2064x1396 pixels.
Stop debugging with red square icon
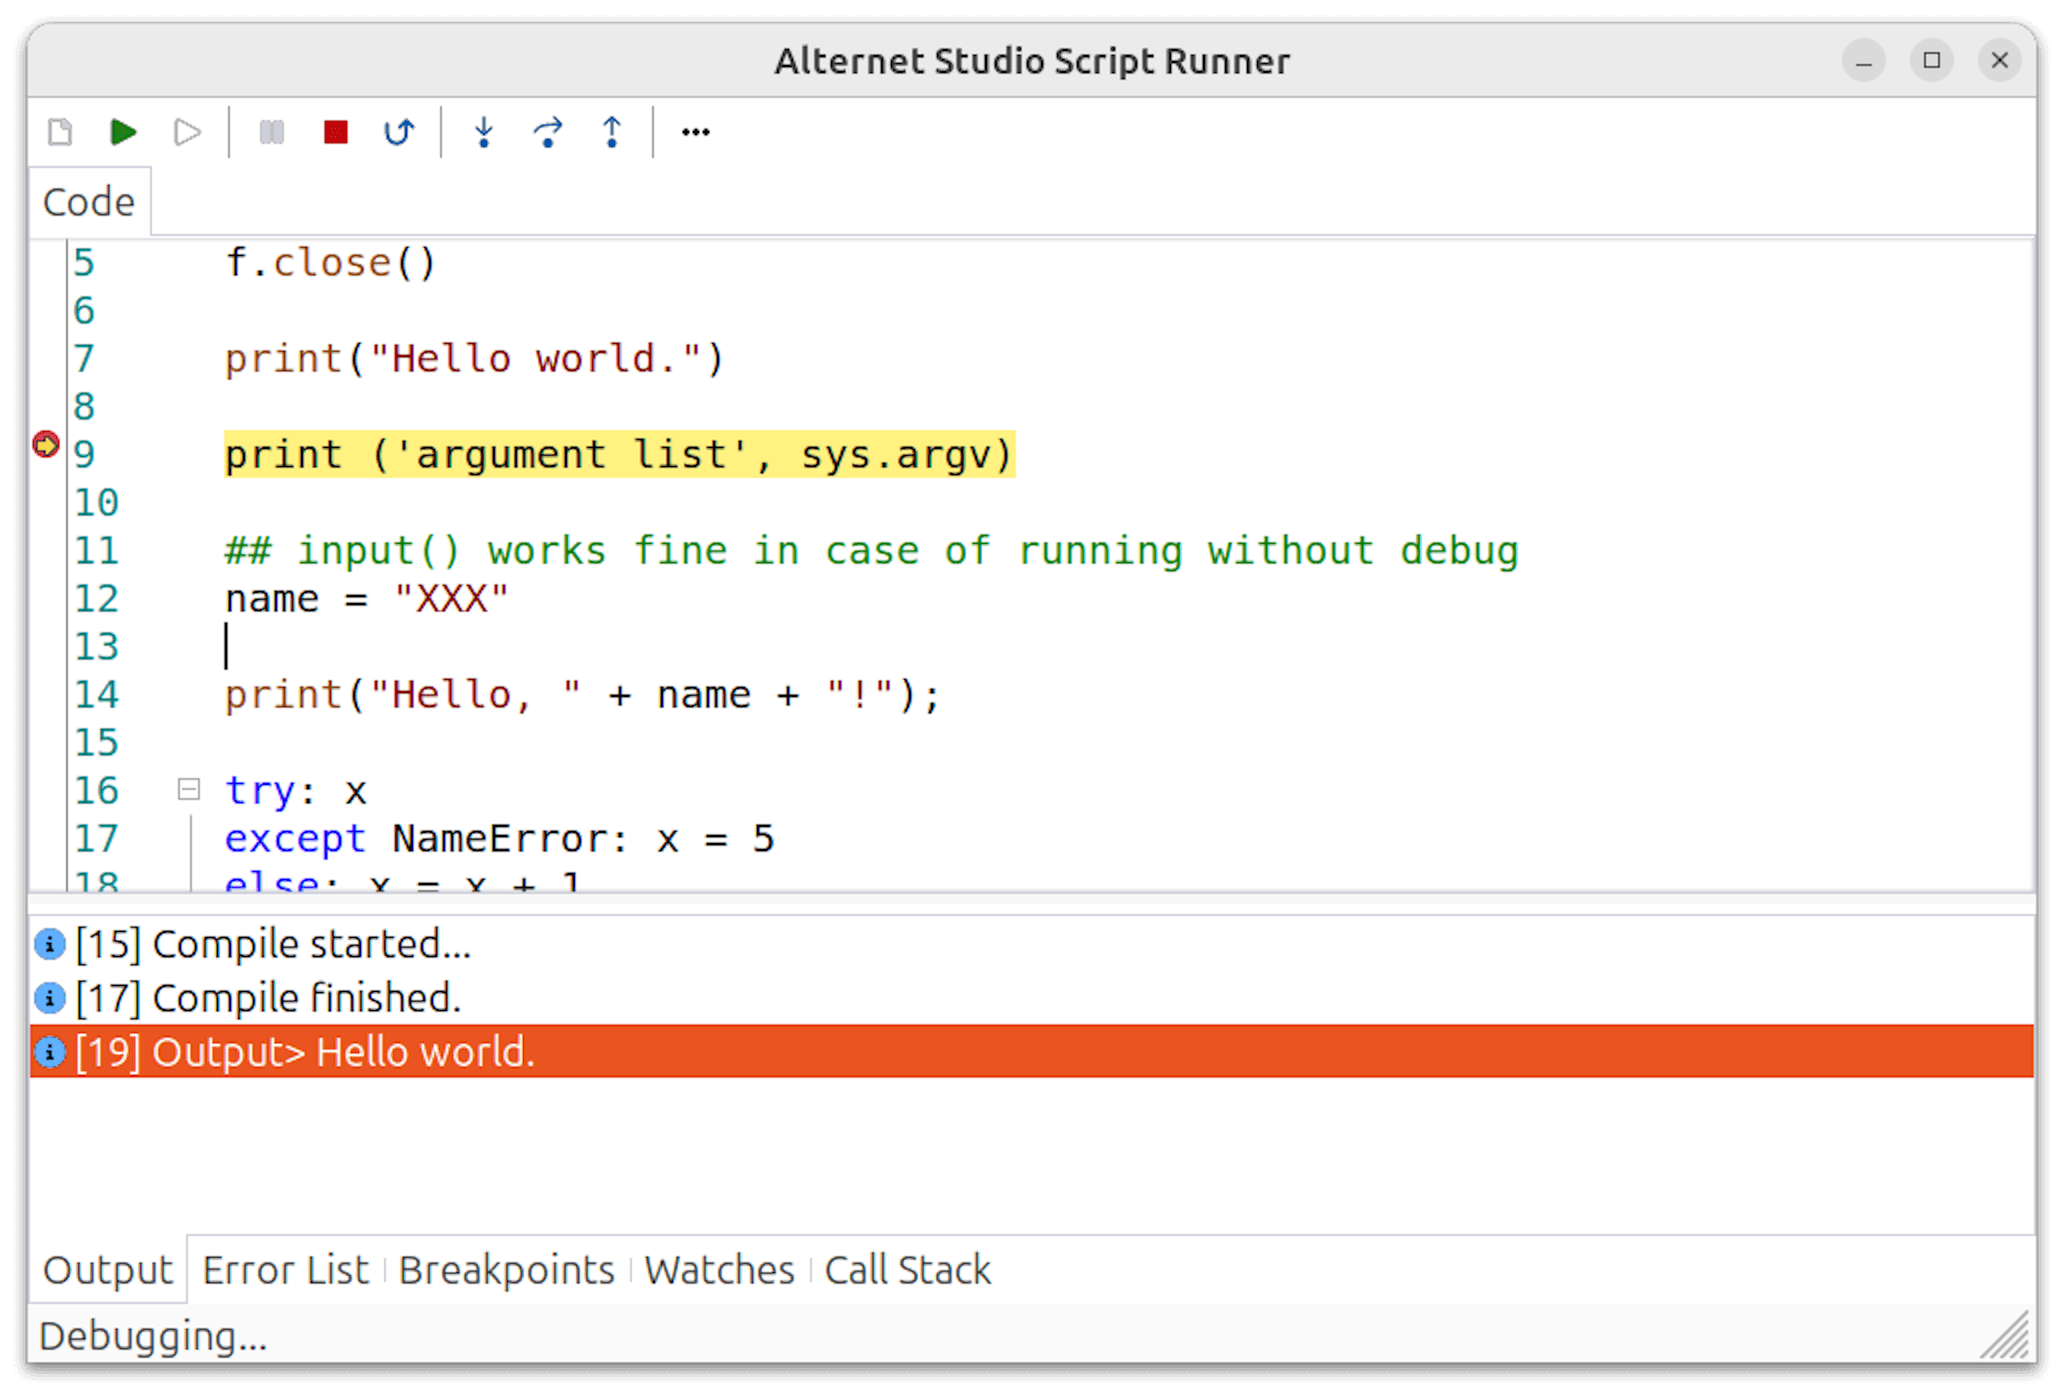336,132
